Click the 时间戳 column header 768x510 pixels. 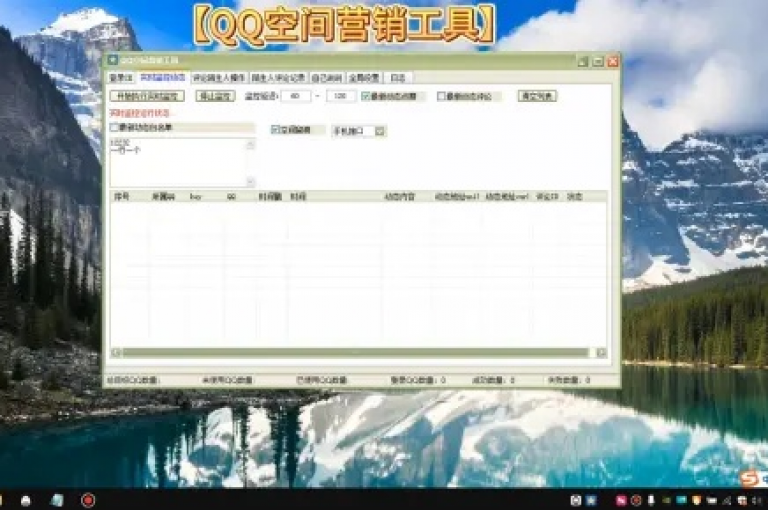(270, 196)
